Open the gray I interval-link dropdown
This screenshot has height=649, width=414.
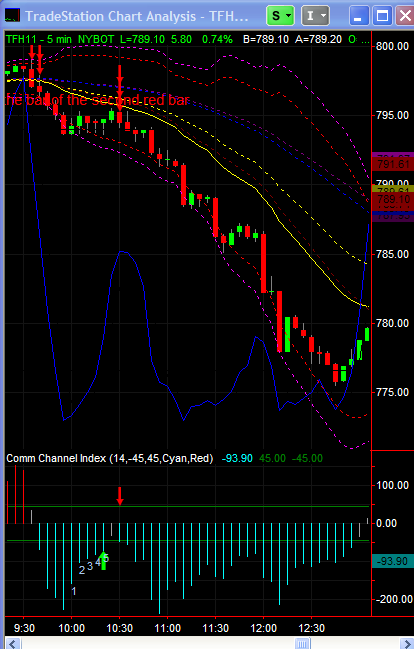click(x=315, y=16)
